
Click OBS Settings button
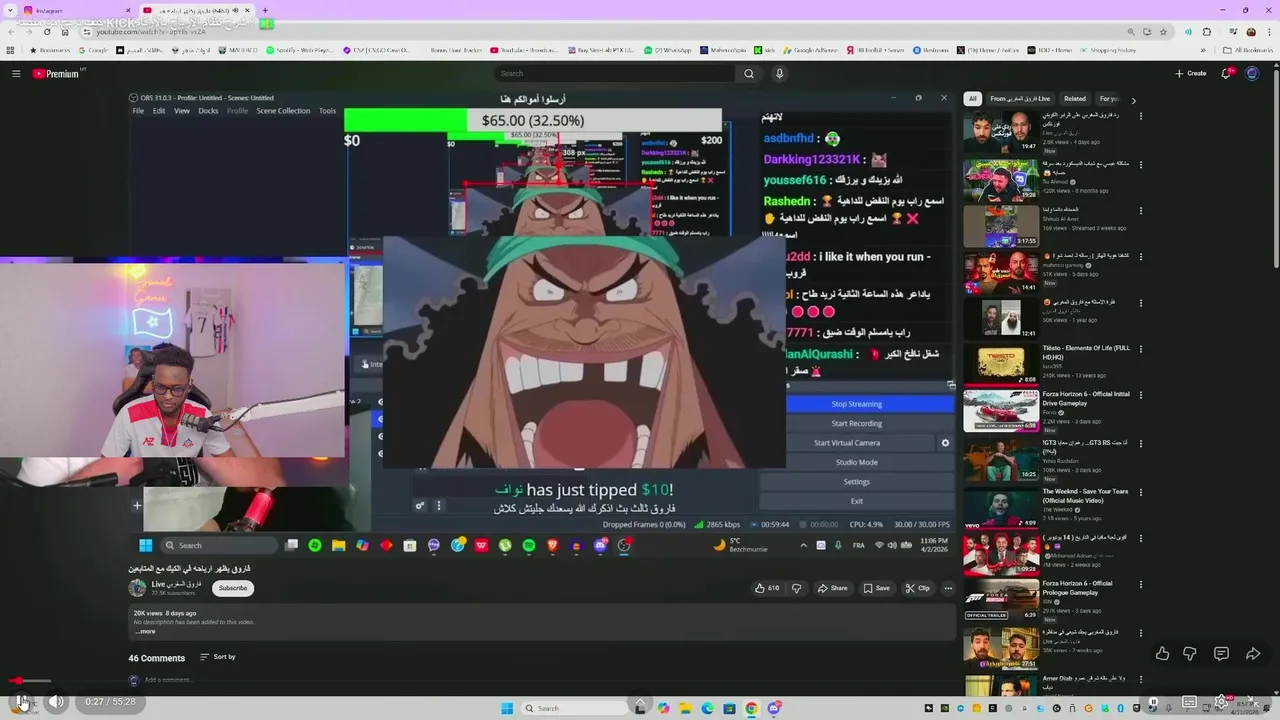click(x=856, y=482)
